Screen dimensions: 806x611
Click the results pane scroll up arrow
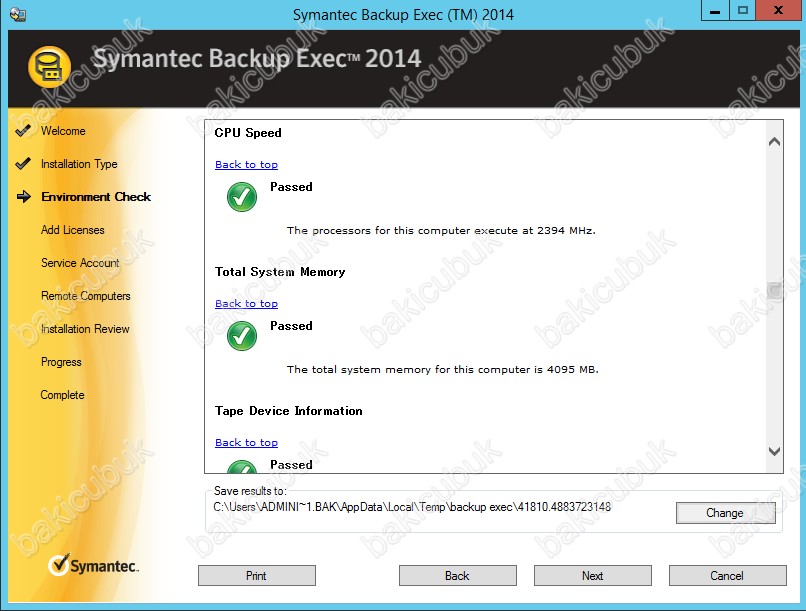pos(774,141)
